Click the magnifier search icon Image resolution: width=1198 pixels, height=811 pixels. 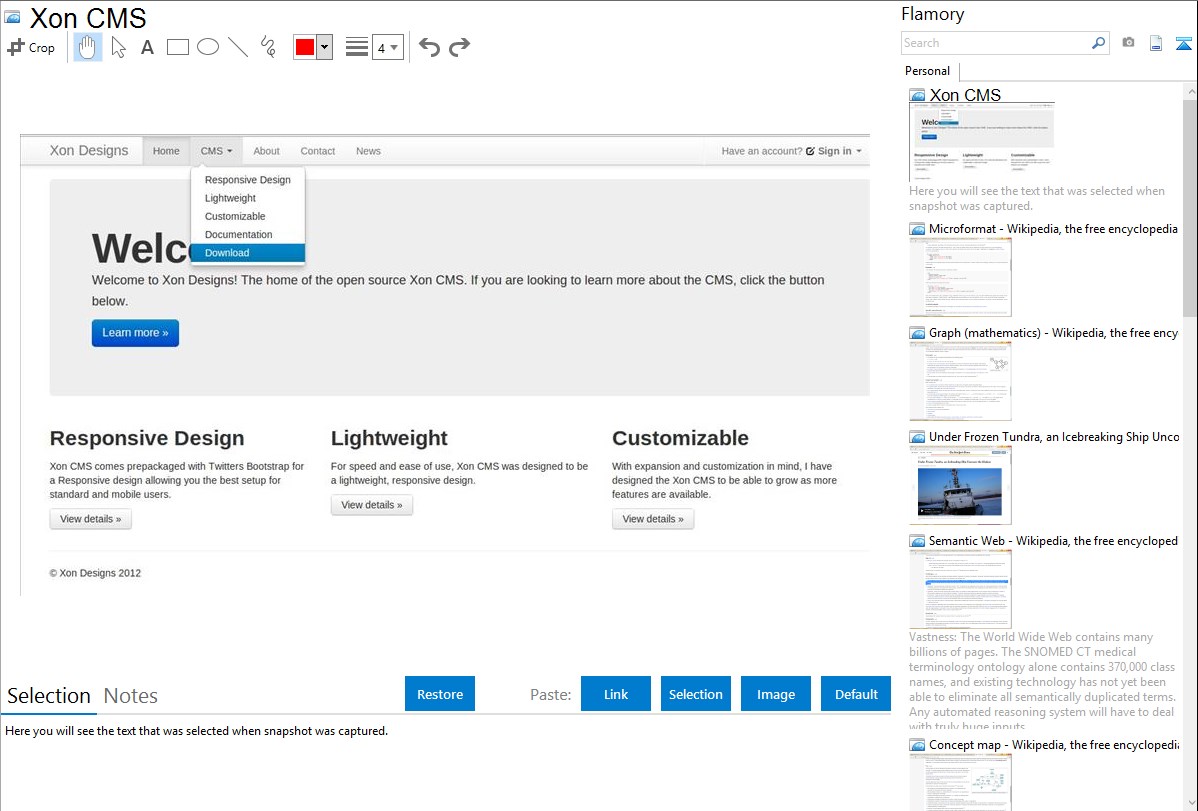[x=1098, y=43]
